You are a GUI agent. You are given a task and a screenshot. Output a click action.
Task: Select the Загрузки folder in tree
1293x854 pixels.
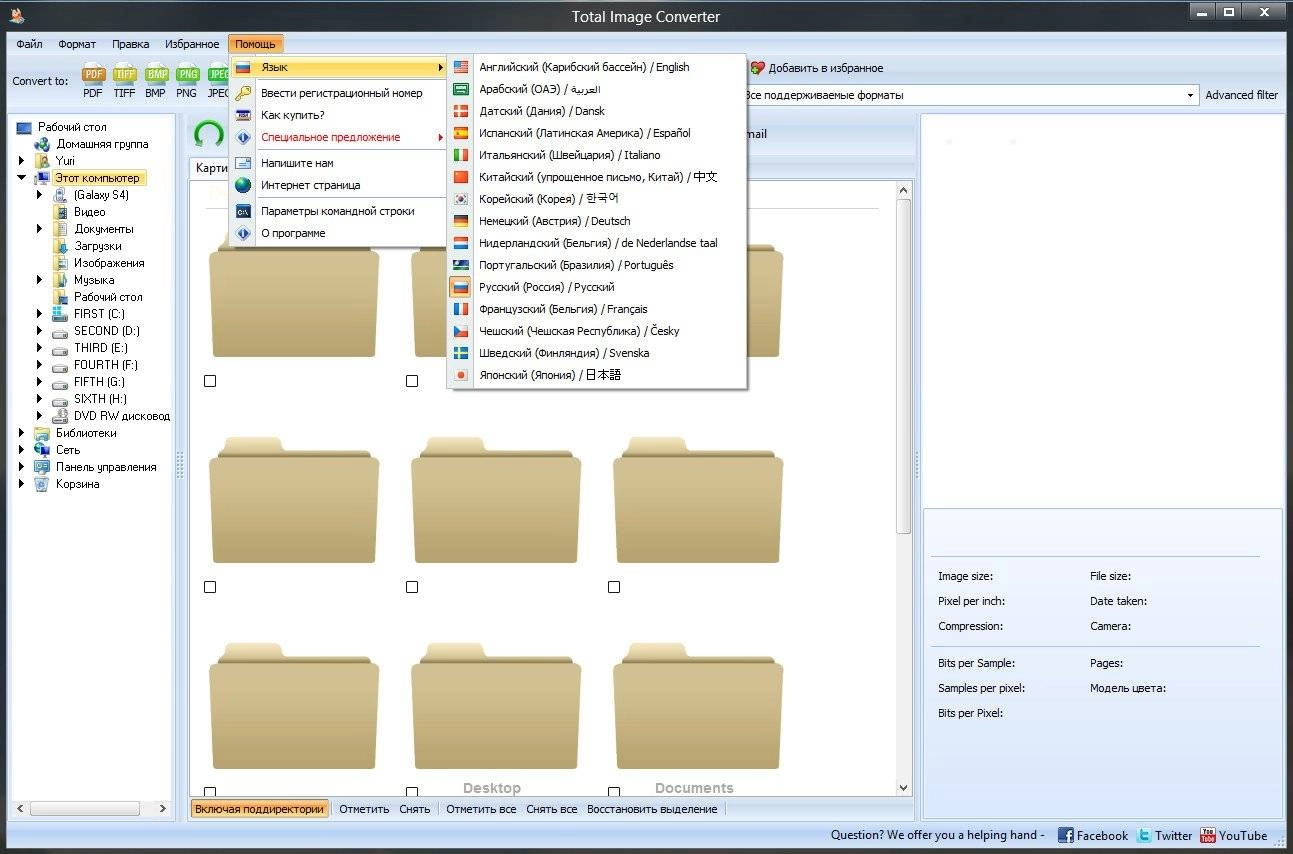pos(98,246)
